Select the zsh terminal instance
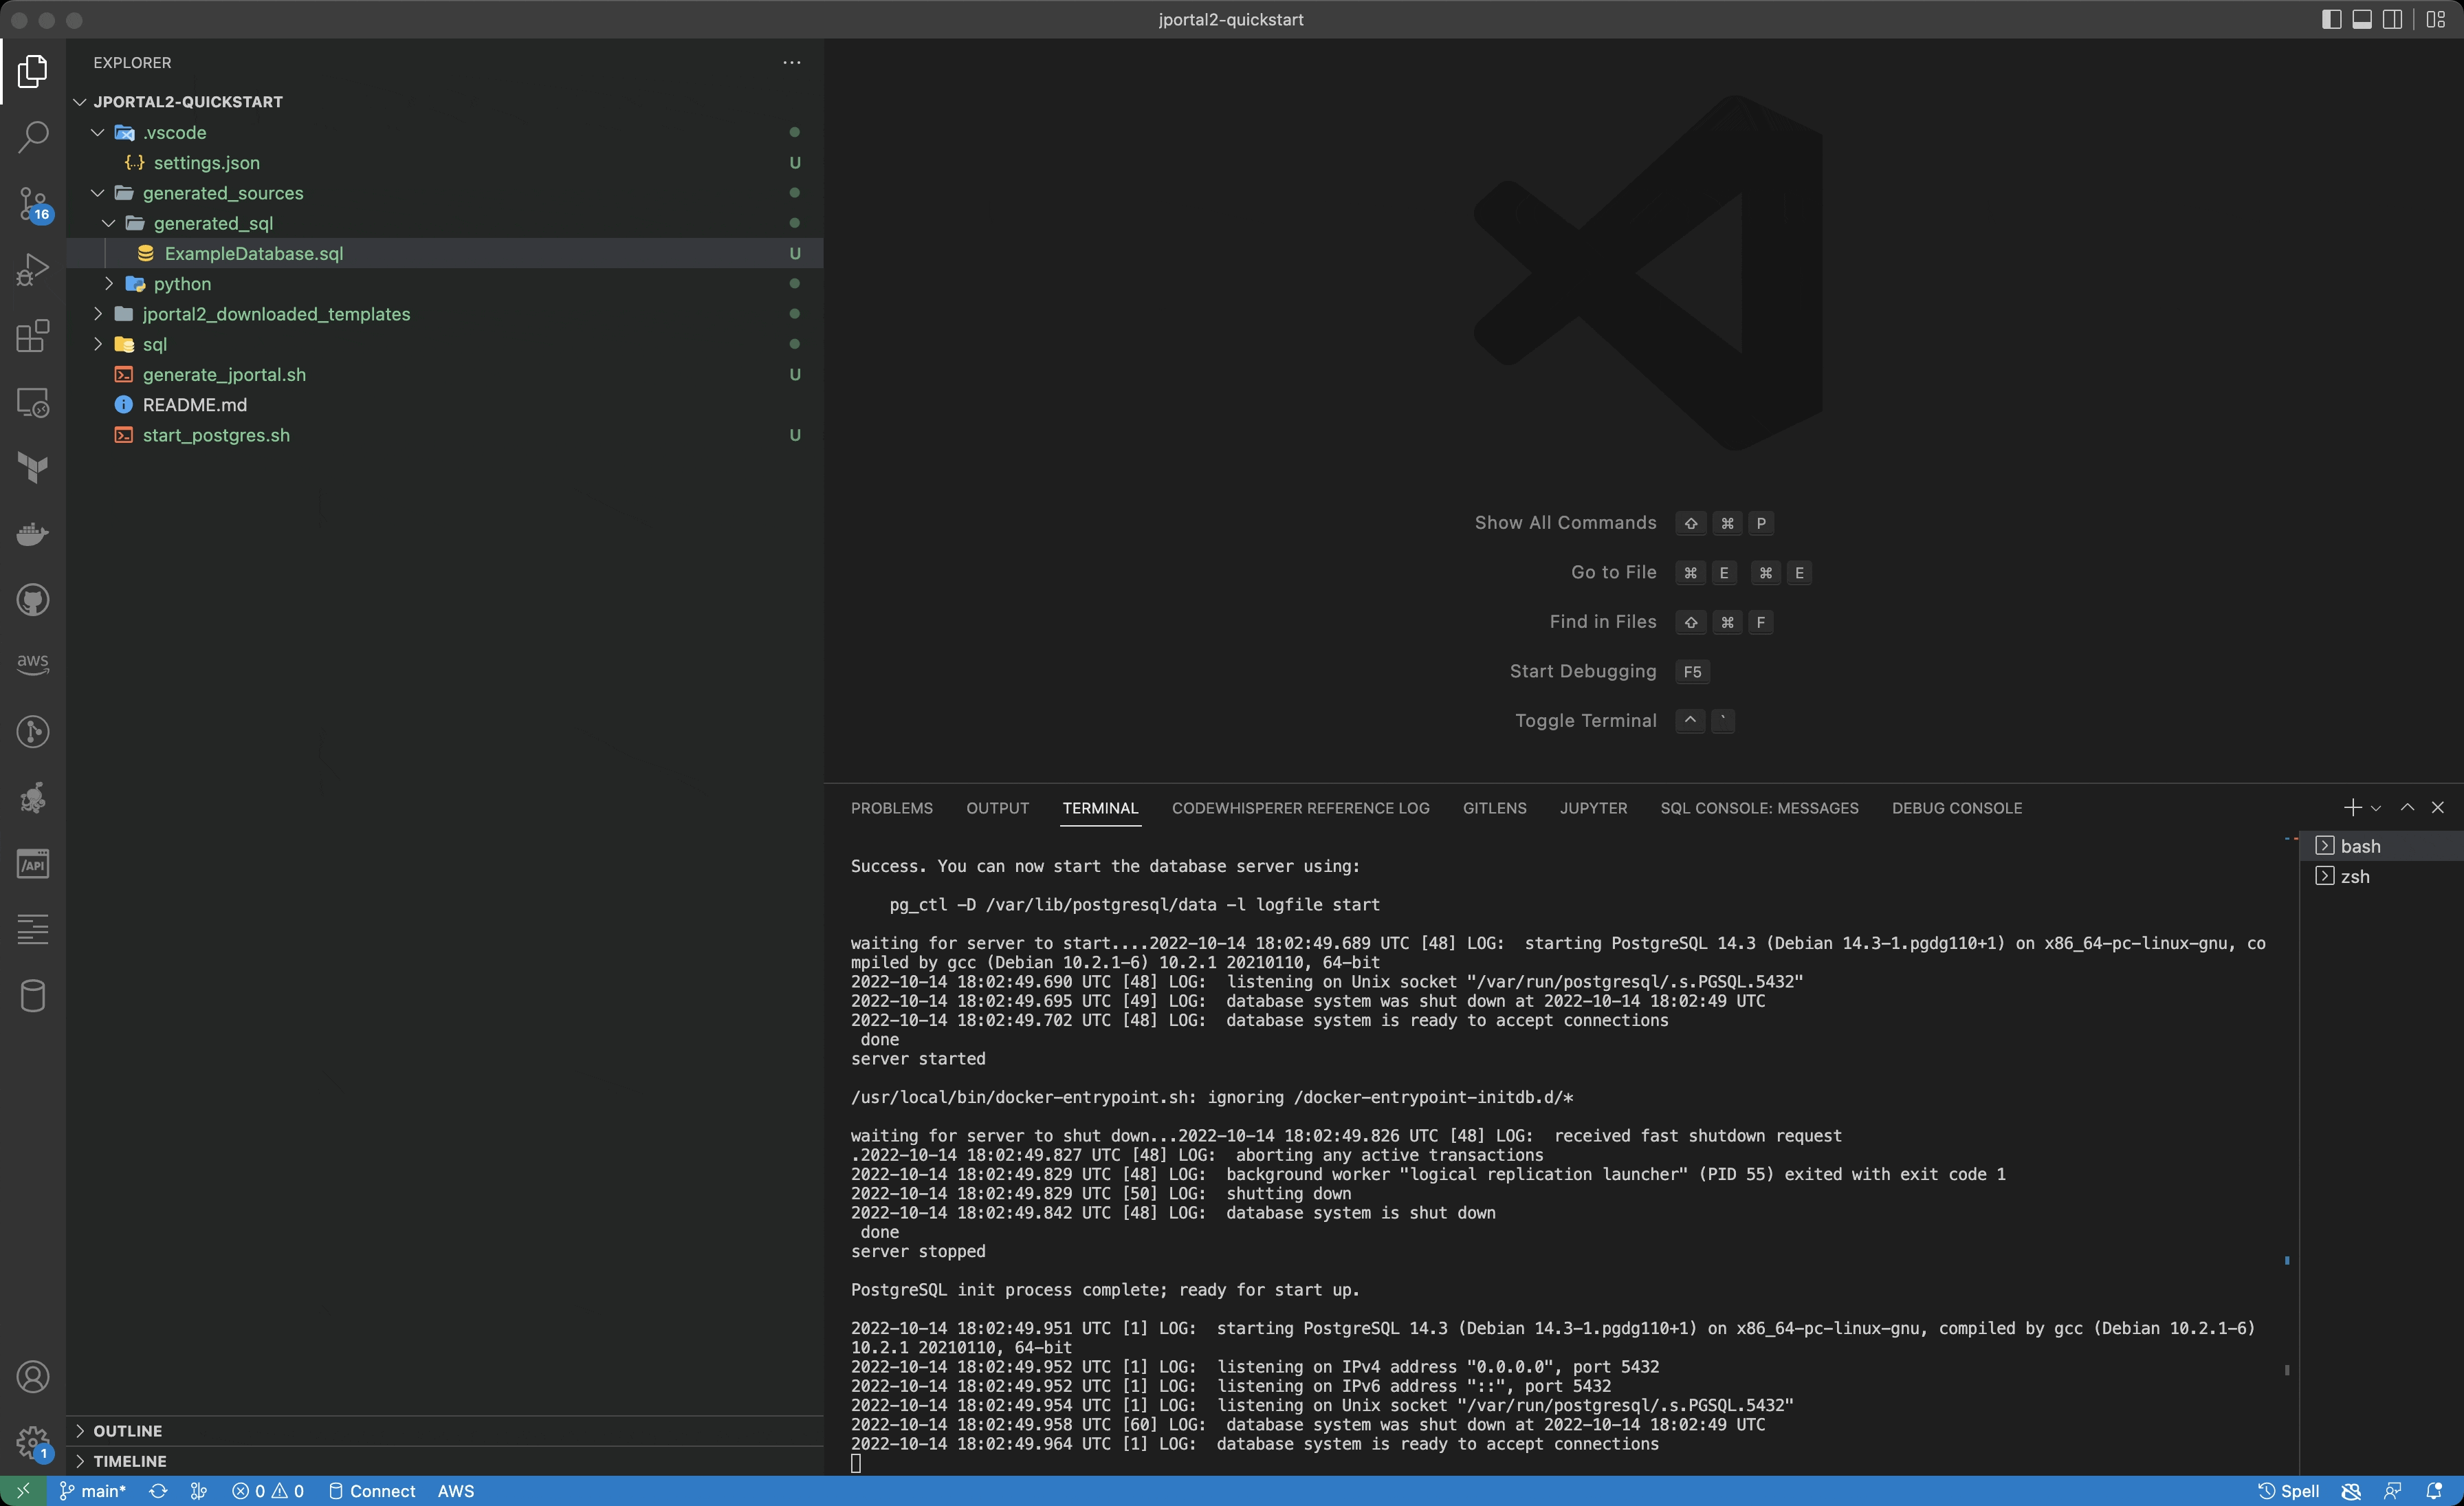 (2382, 876)
